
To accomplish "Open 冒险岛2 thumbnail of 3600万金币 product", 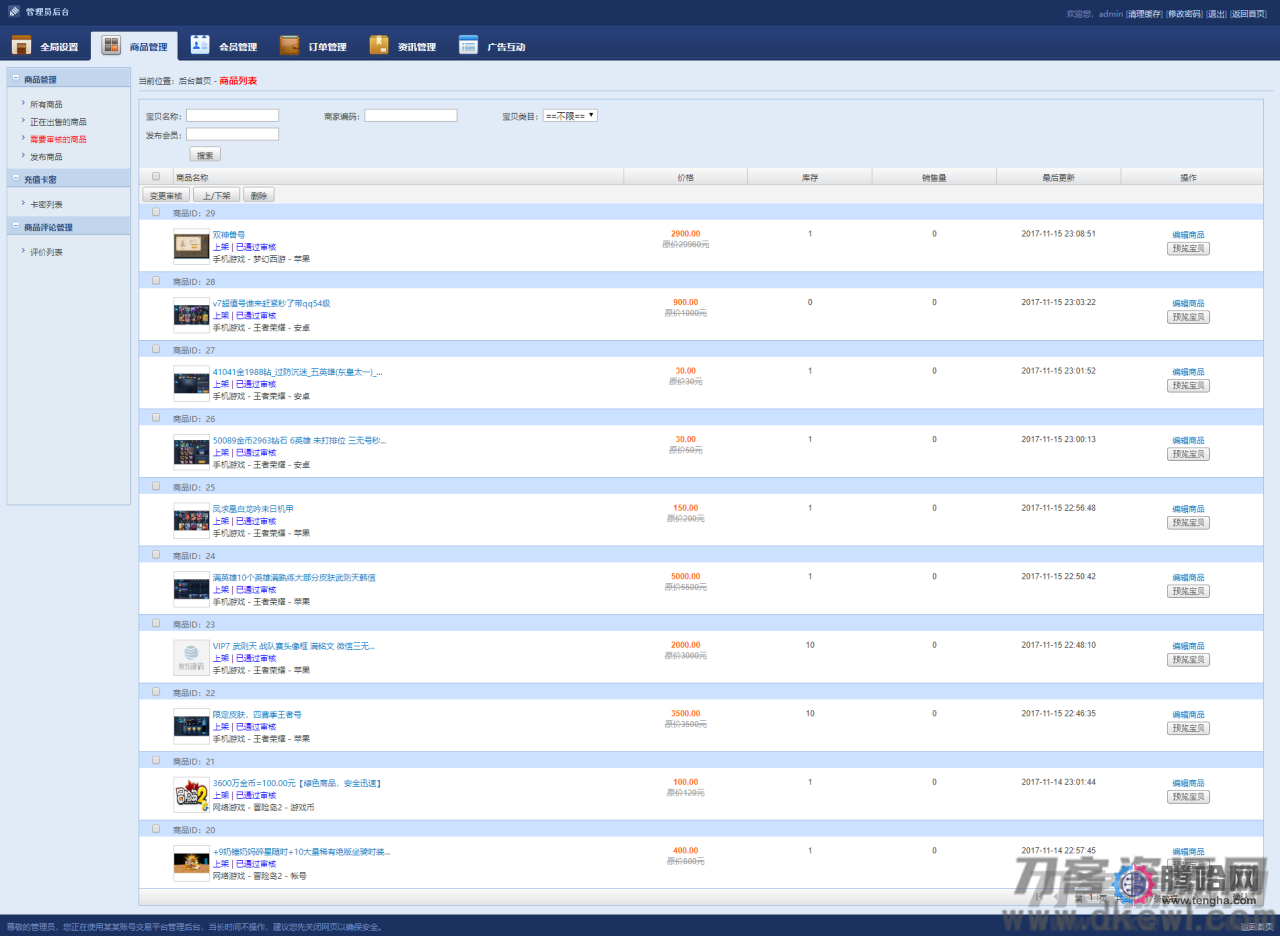I will (x=191, y=794).
